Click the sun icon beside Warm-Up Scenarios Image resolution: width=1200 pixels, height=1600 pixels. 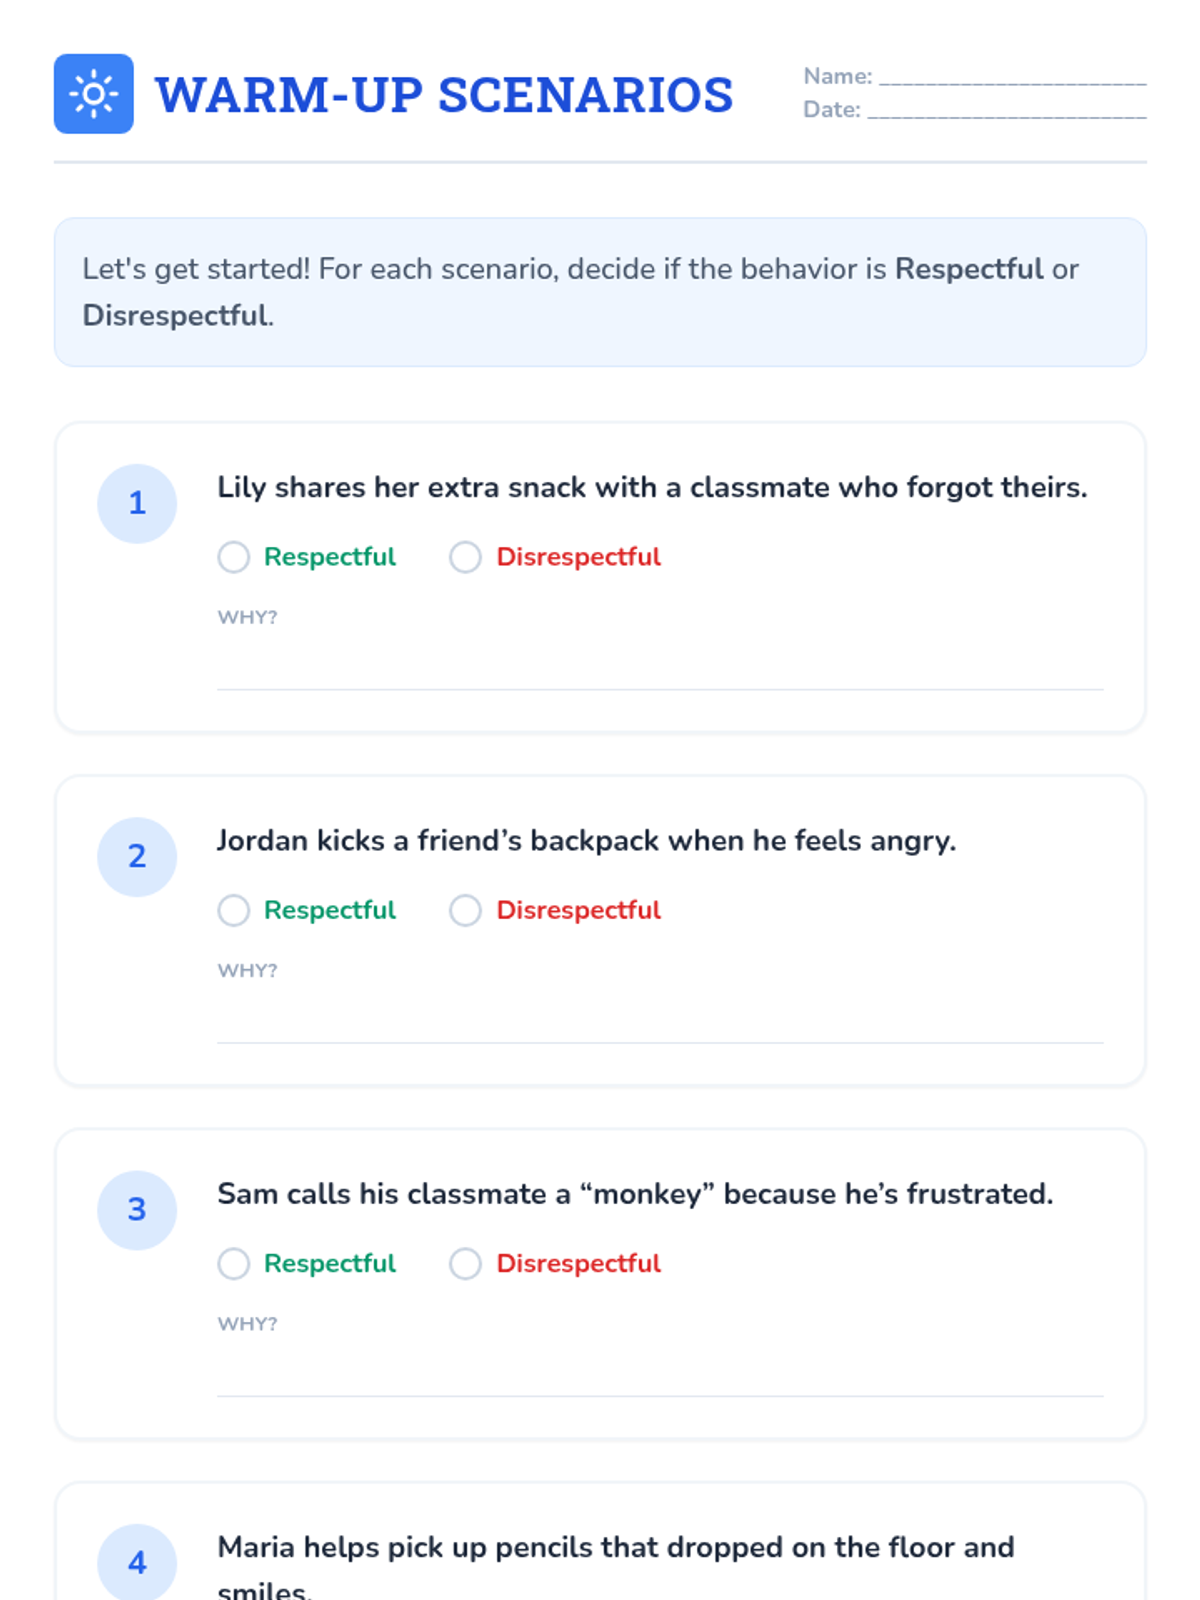94,94
